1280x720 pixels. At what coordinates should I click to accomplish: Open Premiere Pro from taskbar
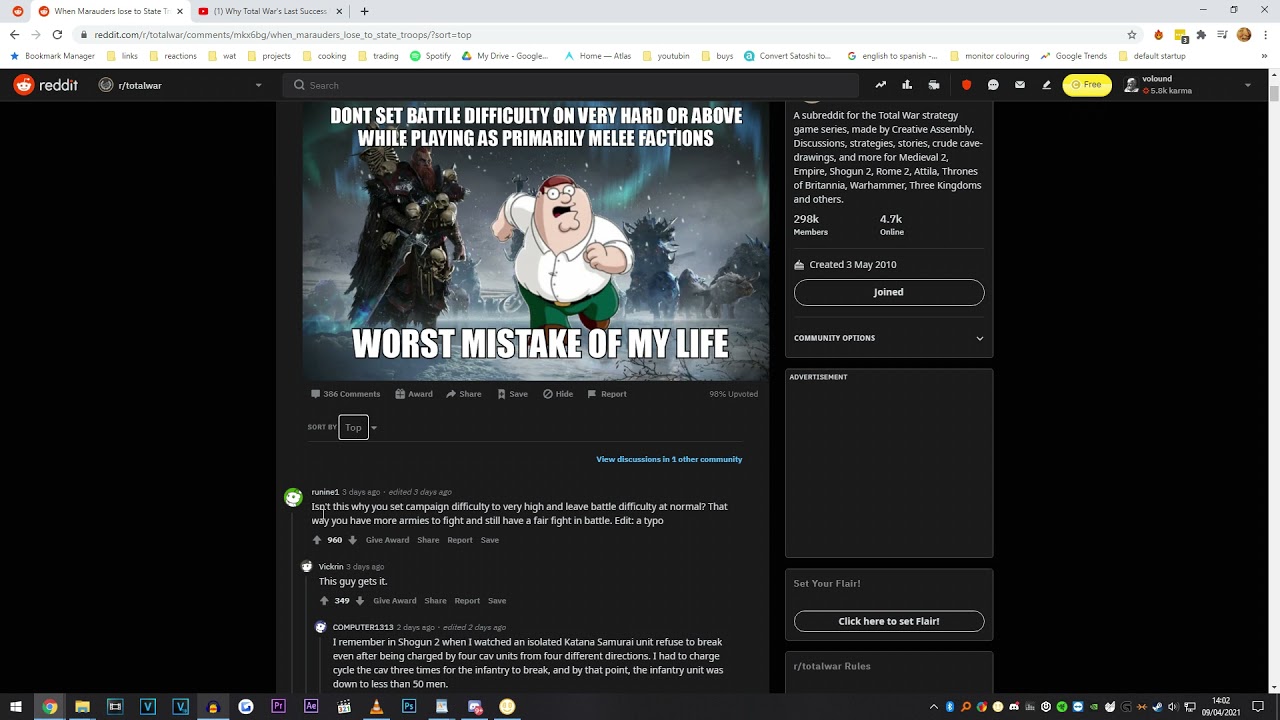(x=278, y=706)
